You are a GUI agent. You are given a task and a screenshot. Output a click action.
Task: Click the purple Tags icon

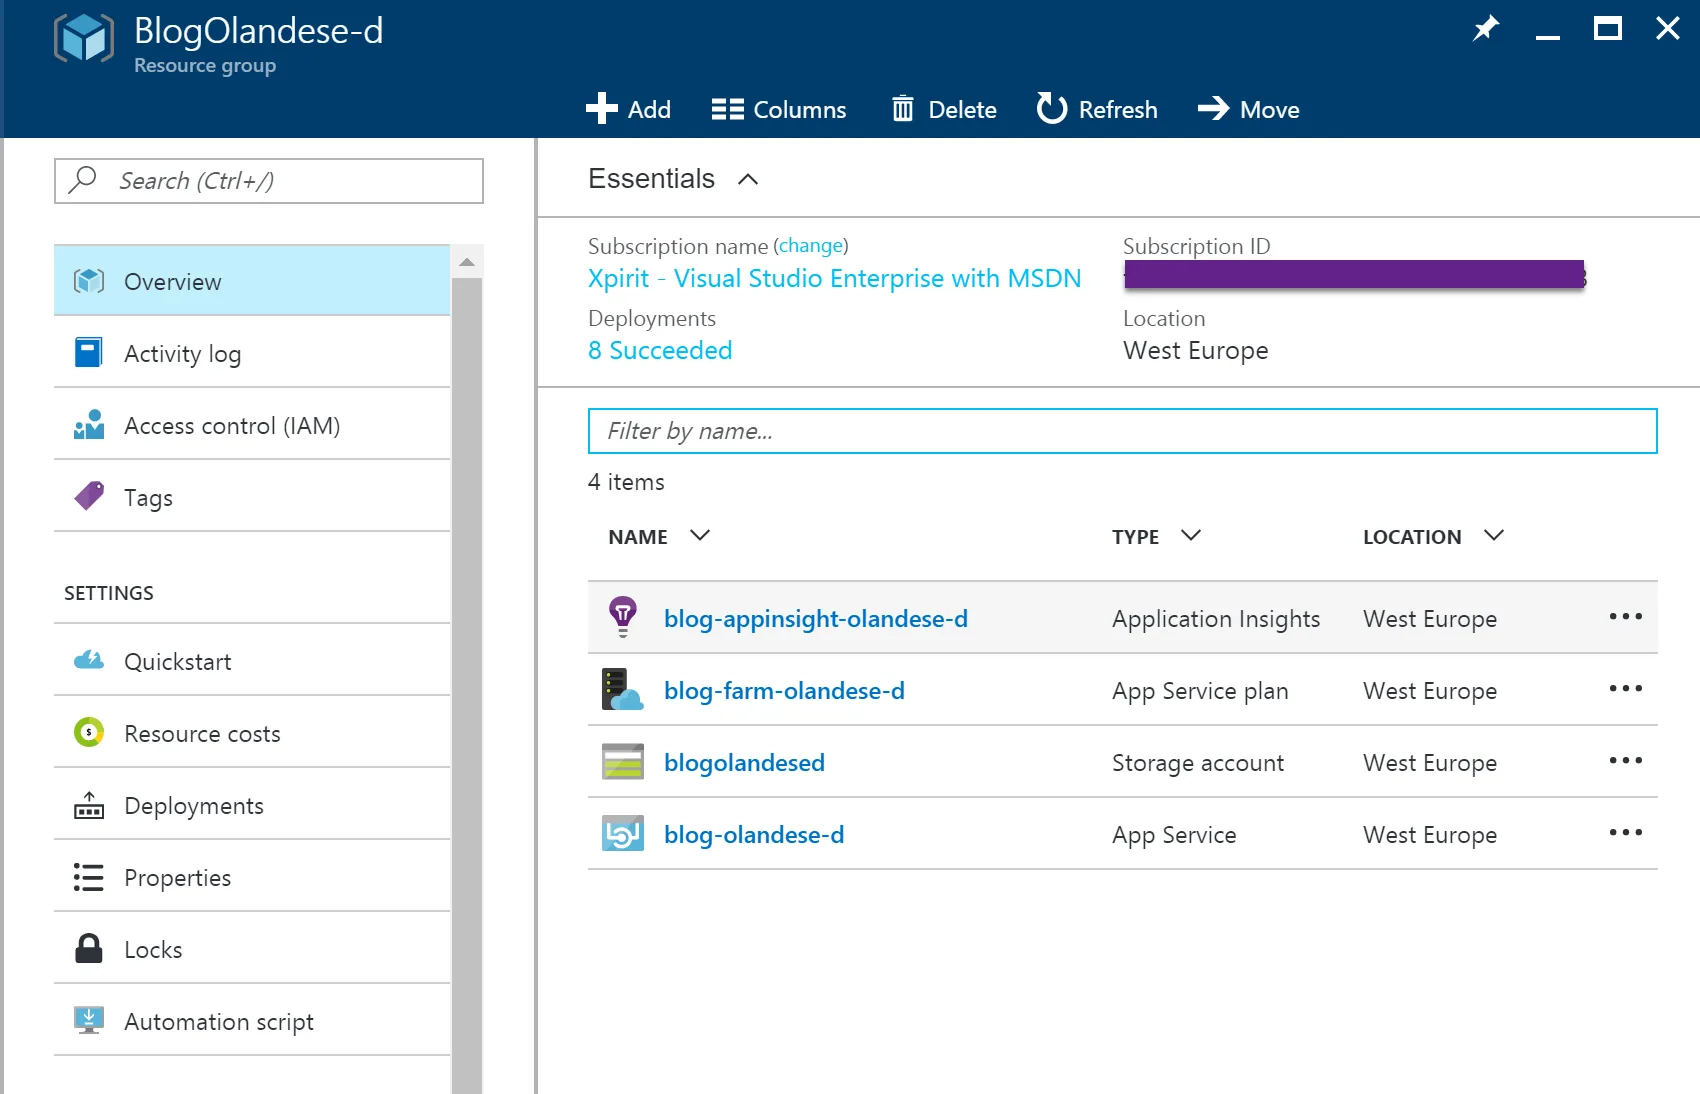[89, 496]
